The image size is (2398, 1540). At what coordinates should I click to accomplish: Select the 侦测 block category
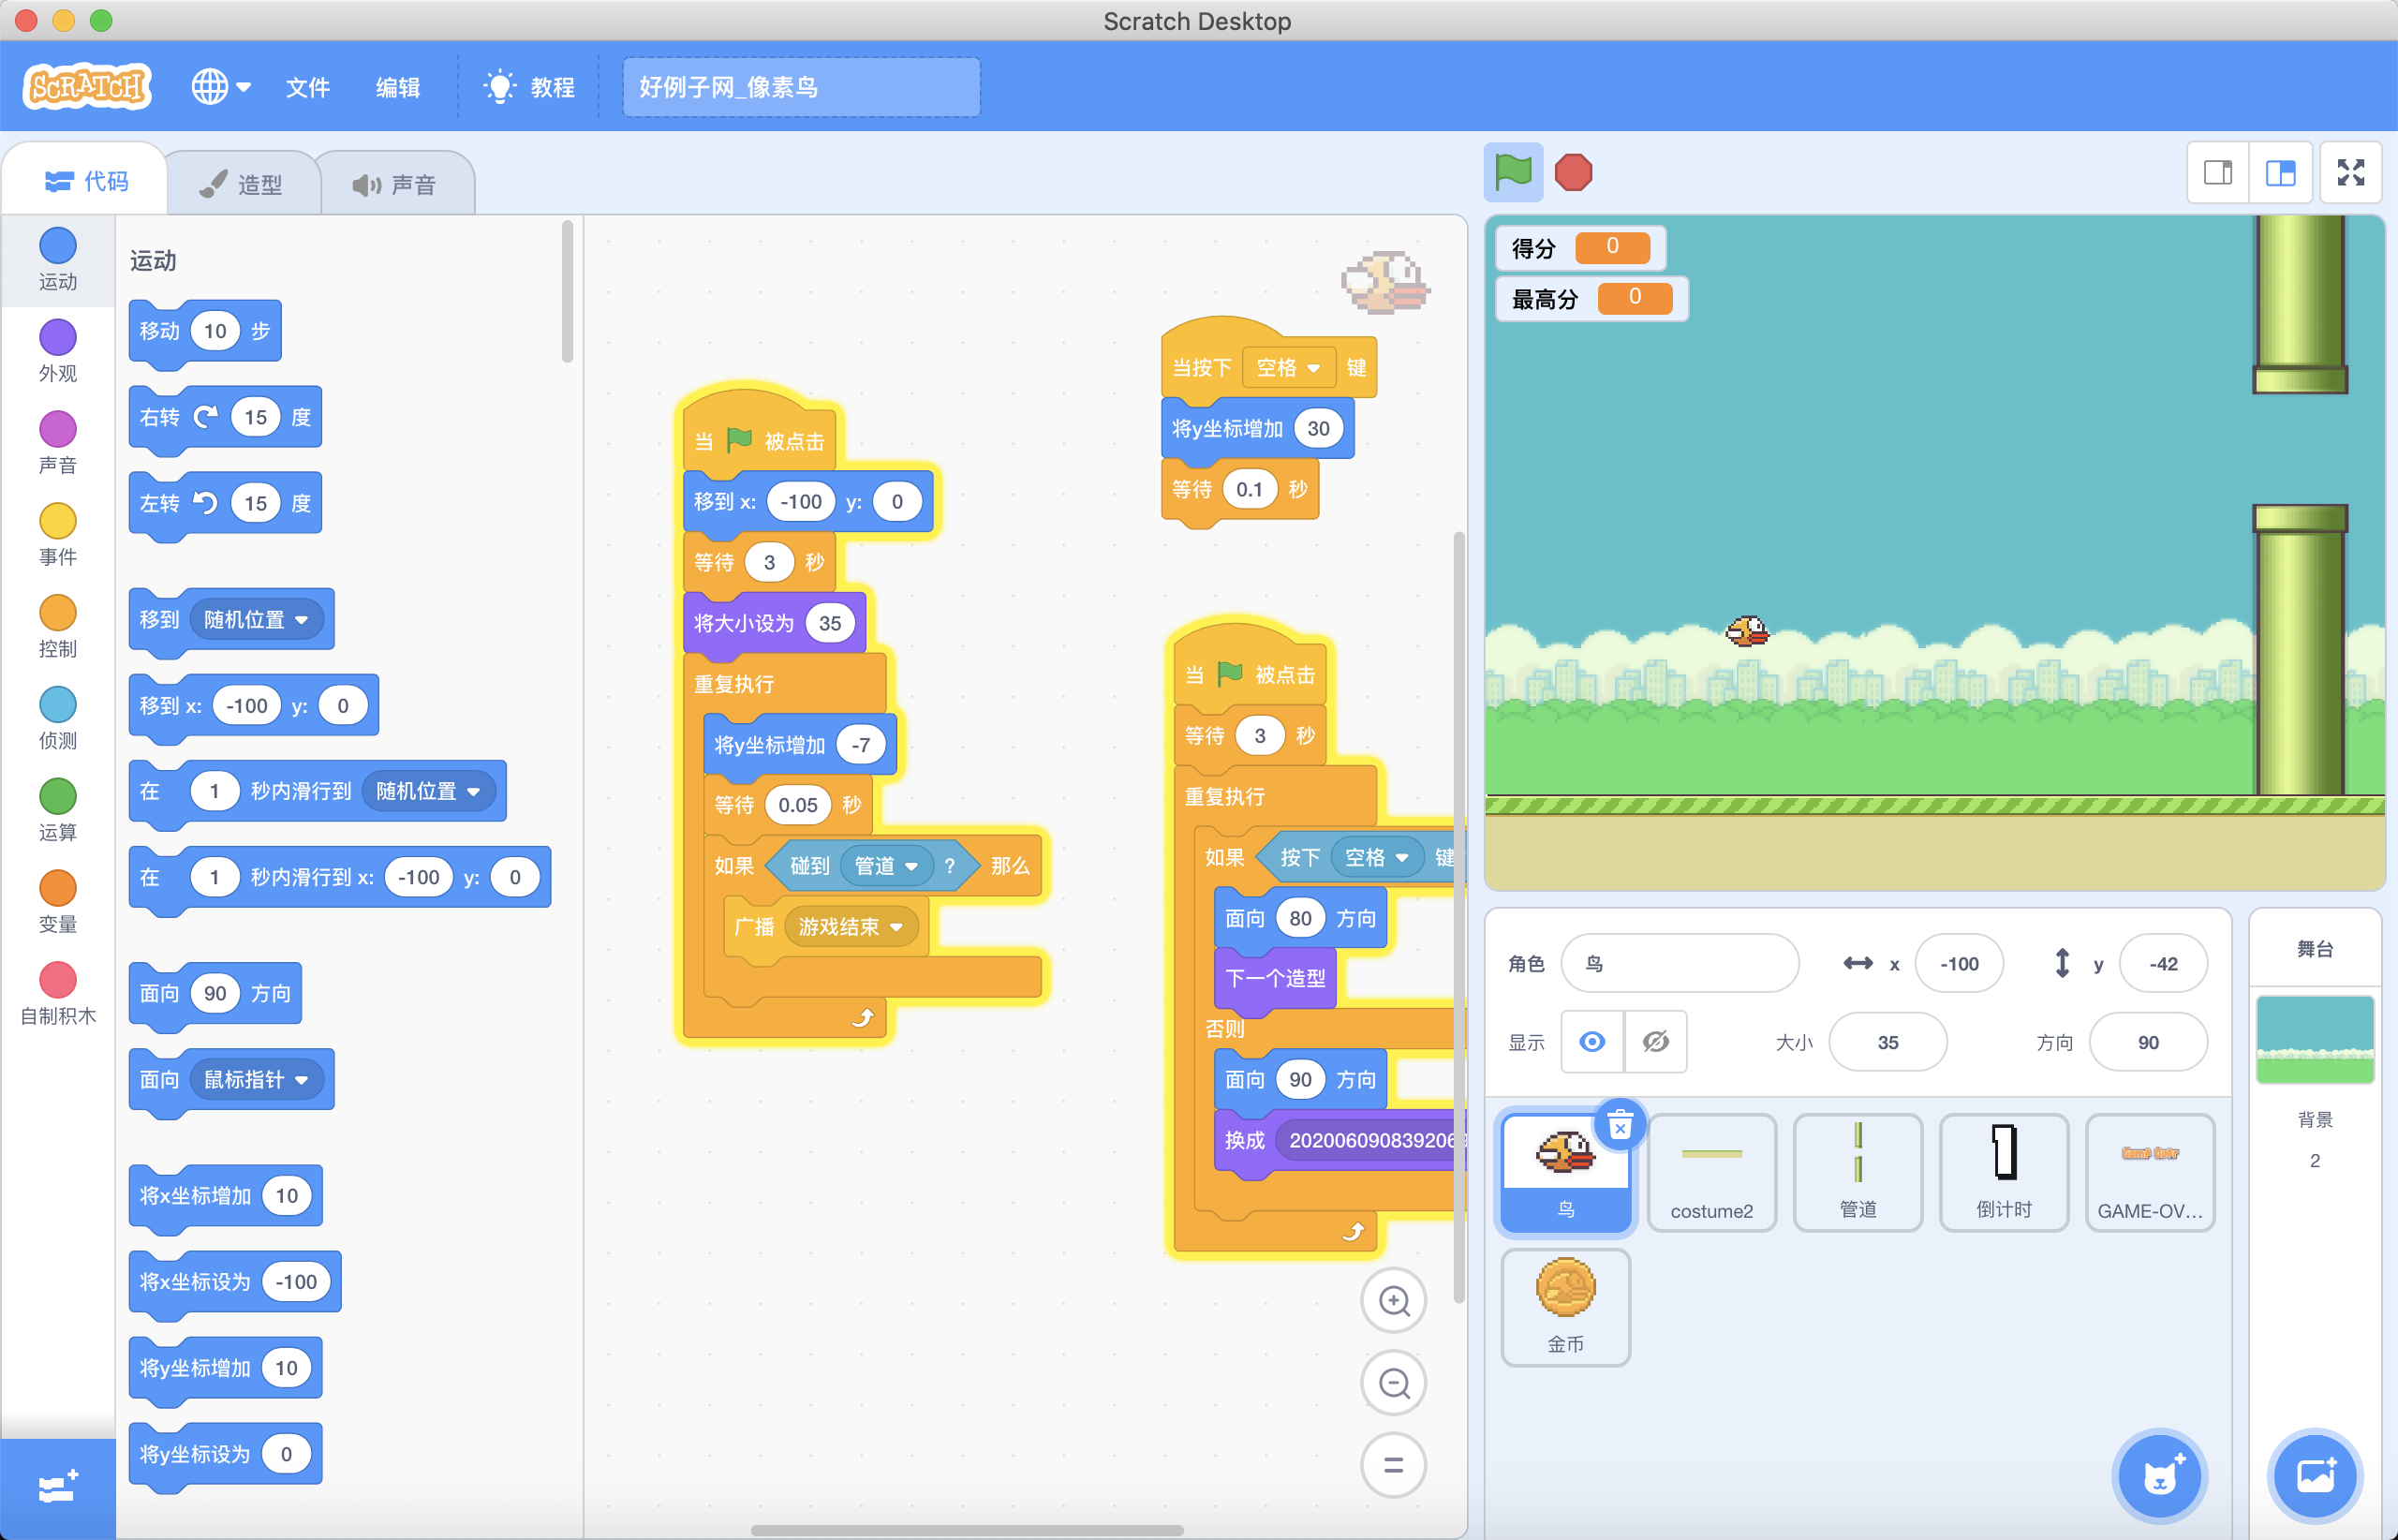click(58, 719)
